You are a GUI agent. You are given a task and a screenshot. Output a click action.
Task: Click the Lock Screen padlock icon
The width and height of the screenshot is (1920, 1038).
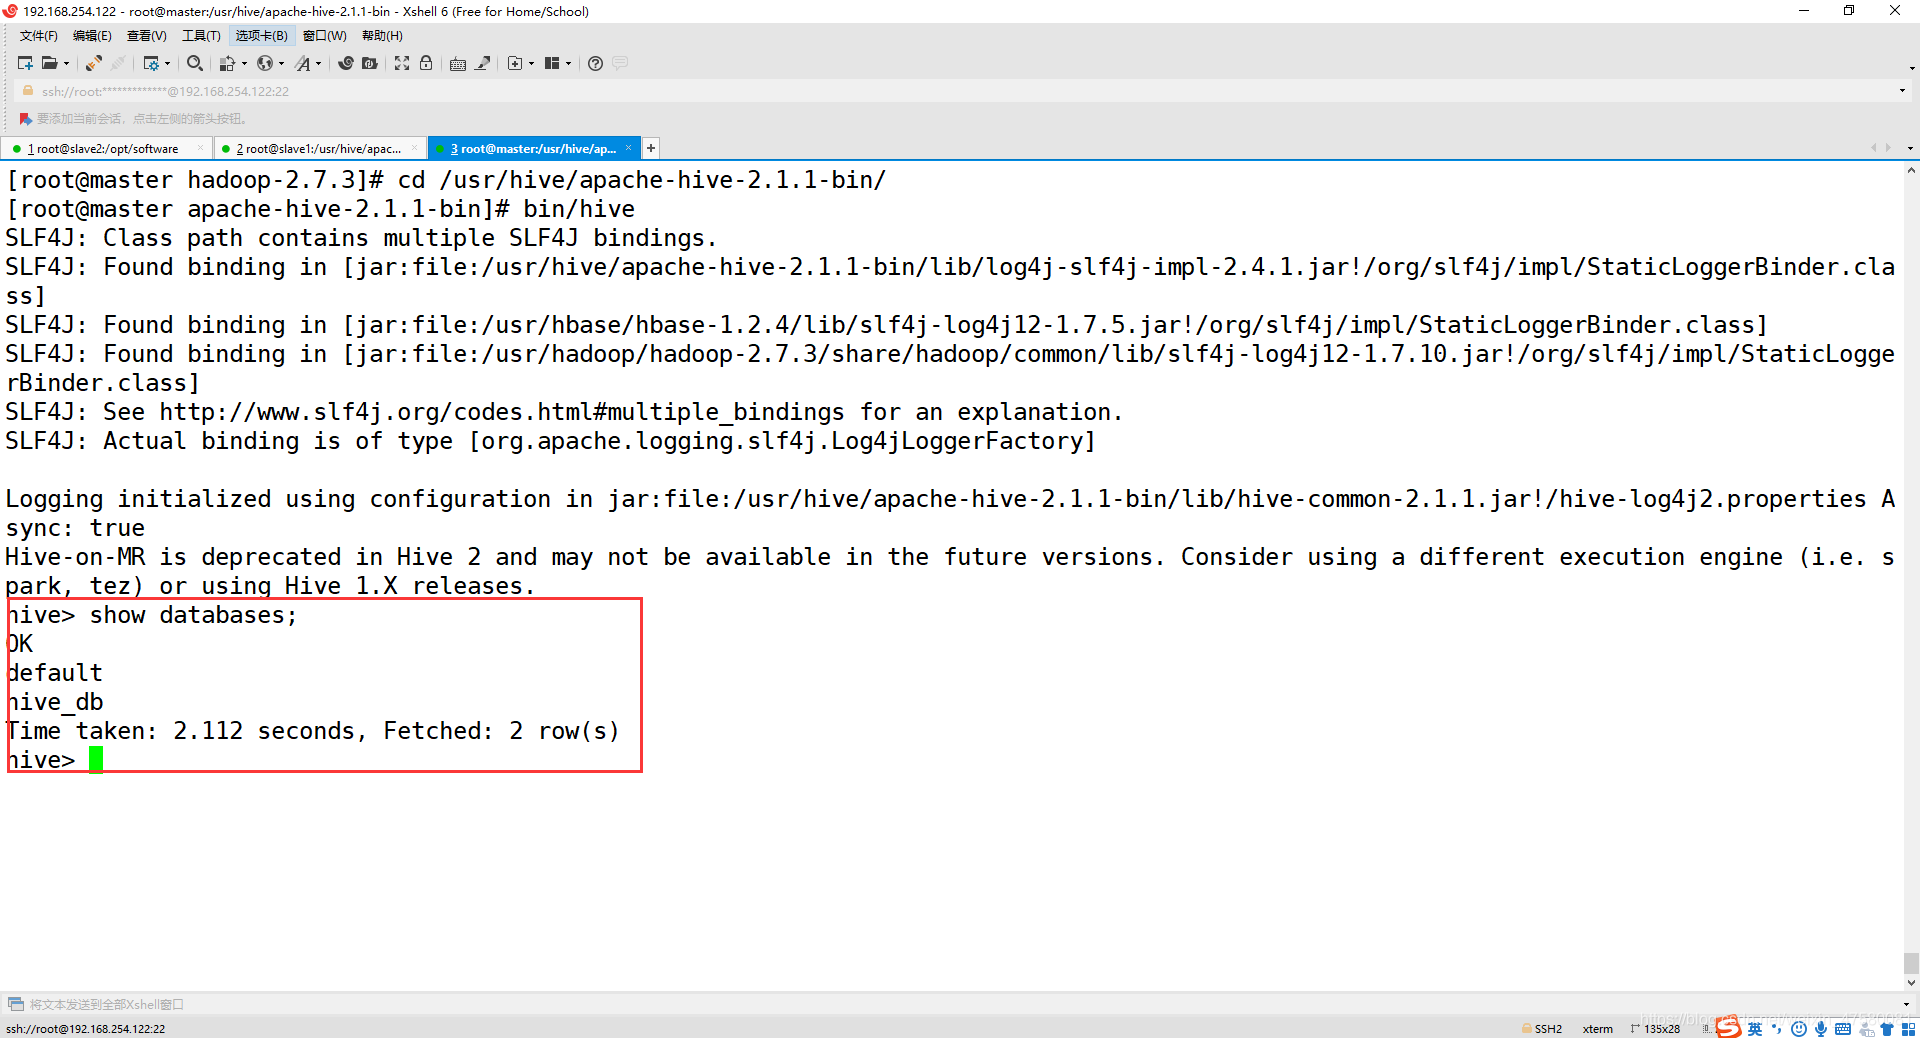pos(426,63)
